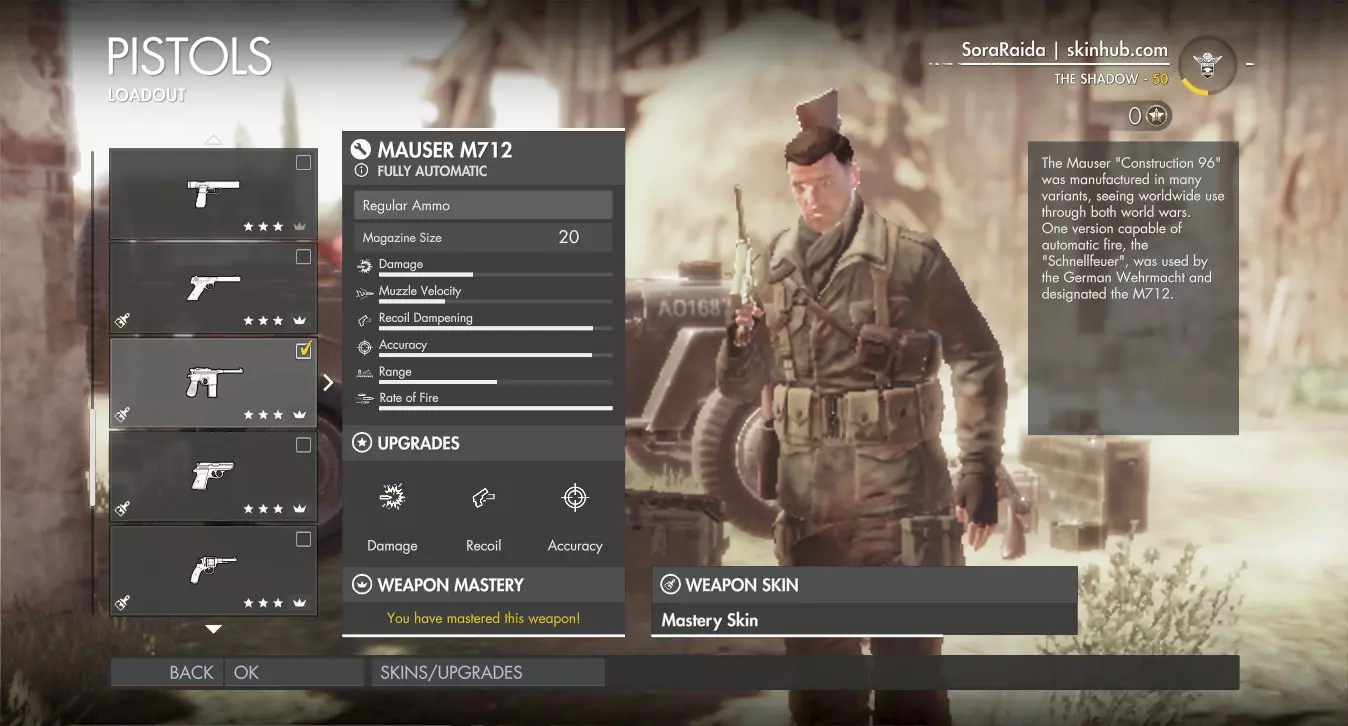Select the fourth pistol thumbnail in the list
Viewport: 1348px width, 726px height.
point(213,476)
